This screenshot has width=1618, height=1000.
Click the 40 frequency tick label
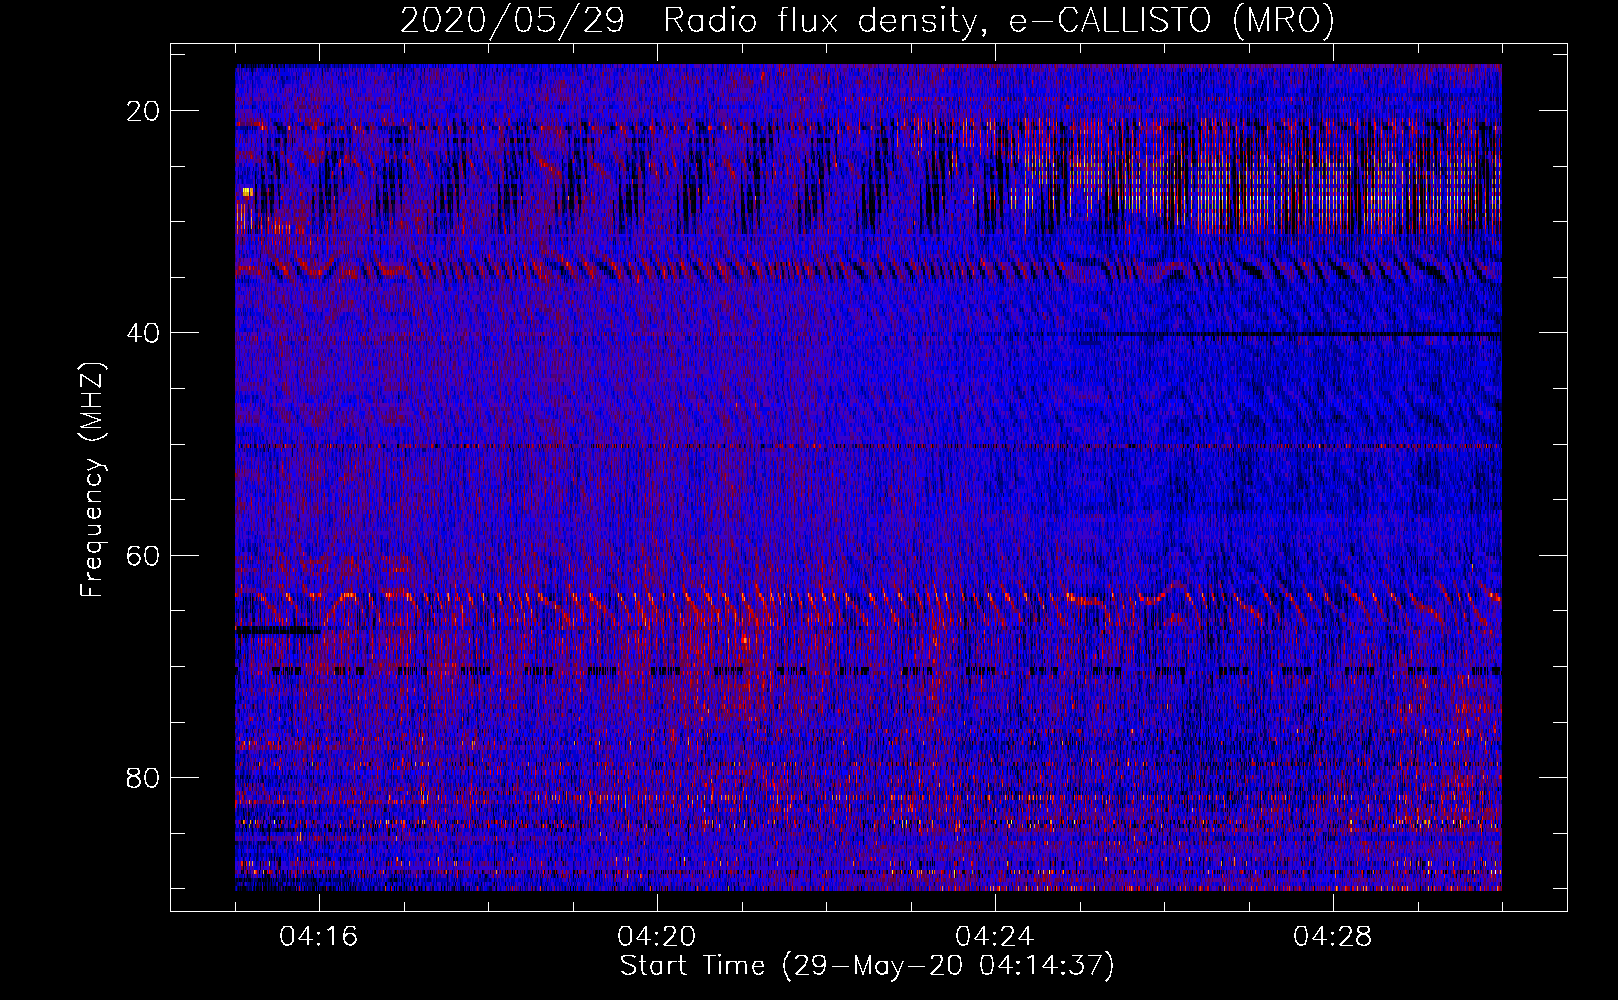(143, 333)
